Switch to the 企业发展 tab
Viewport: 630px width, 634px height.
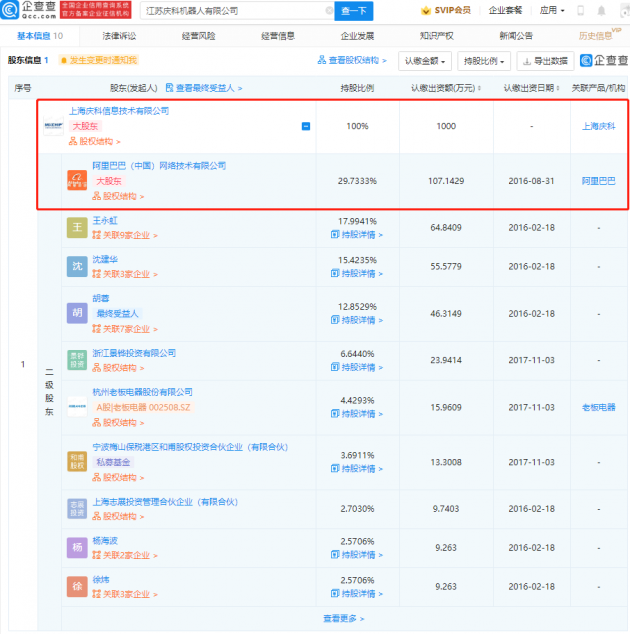pos(357,36)
